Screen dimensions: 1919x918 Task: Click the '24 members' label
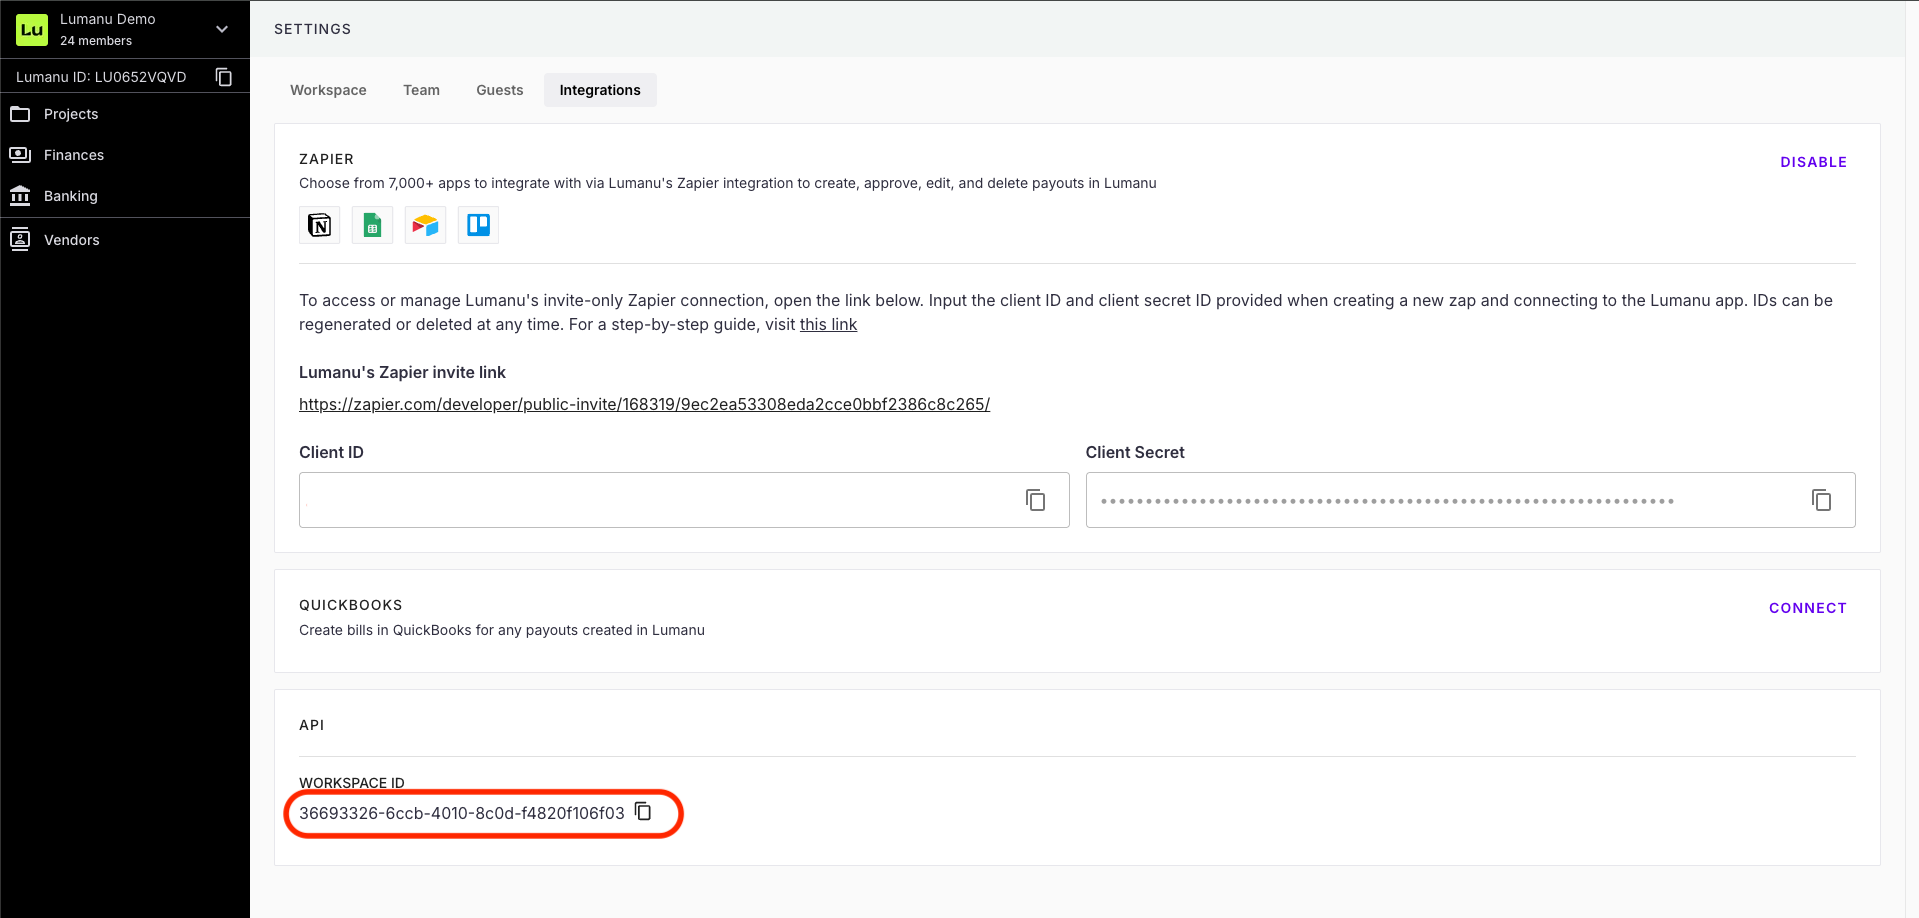coord(96,41)
